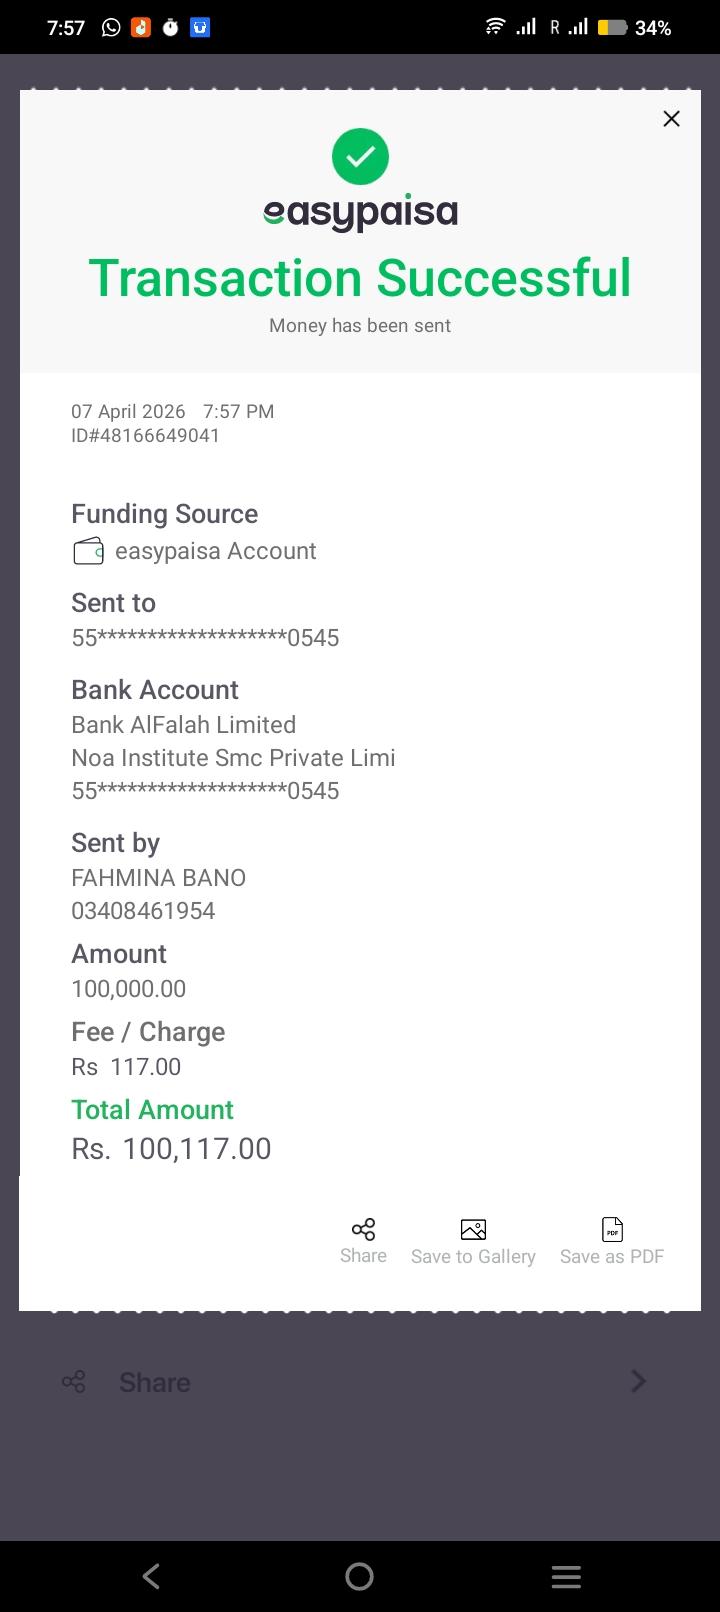720x1612 pixels.
Task: Tap the green success checkmark icon
Action: [x=360, y=157]
